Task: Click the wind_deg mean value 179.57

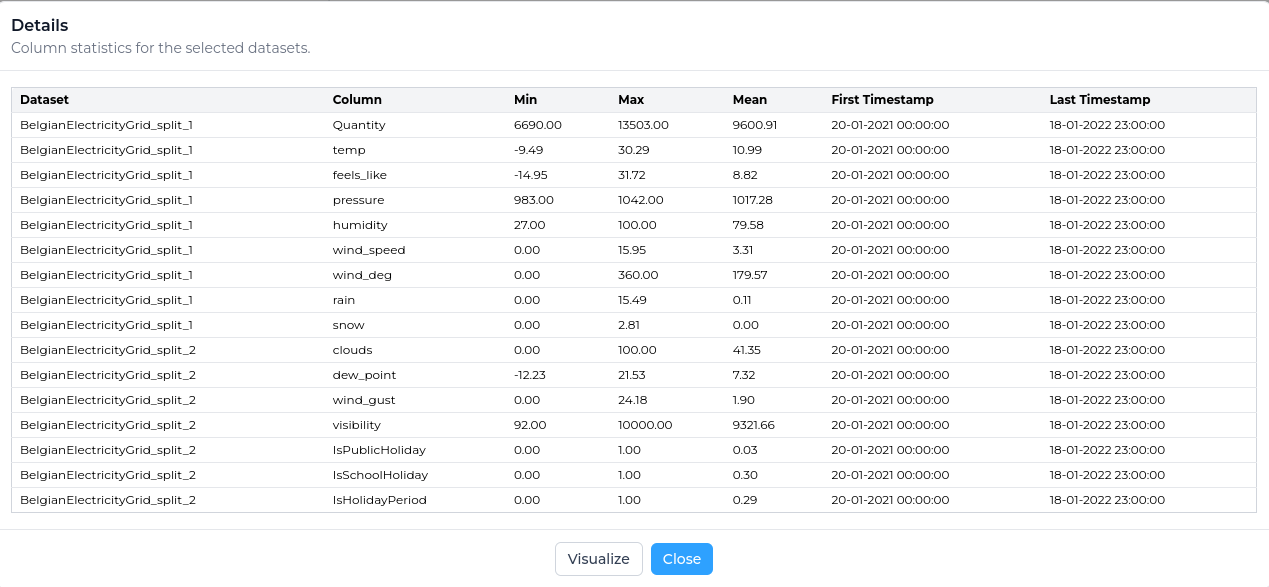Action: [x=750, y=275]
